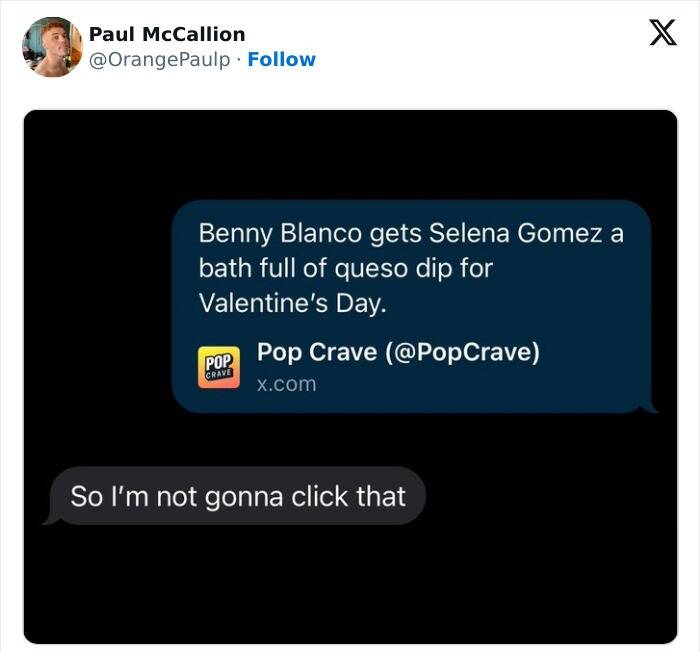This screenshot has width=700, height=652.
Task: Click the word "gets" in the blue bubble
Action: coord(395,233)
